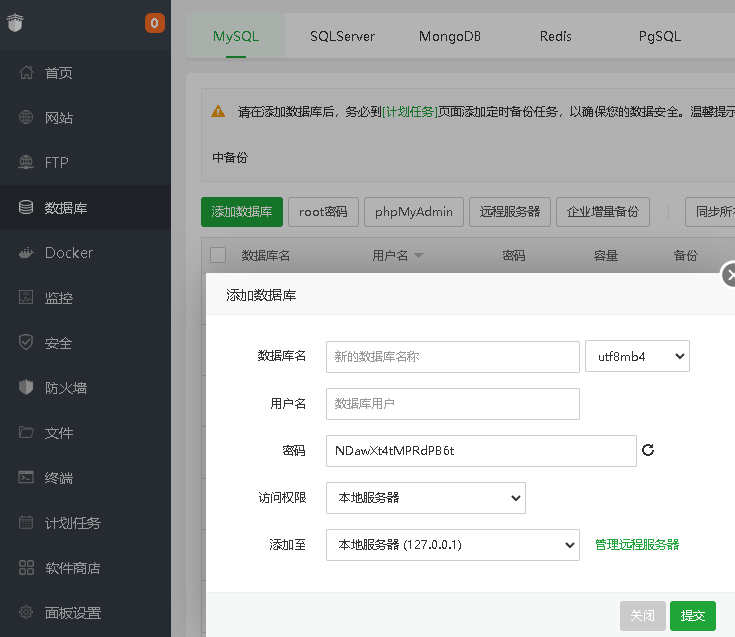Viewport: 735px width, 637px height.
Task: Close the 添加数据库 dialog with X
Action: click(729, 275)
